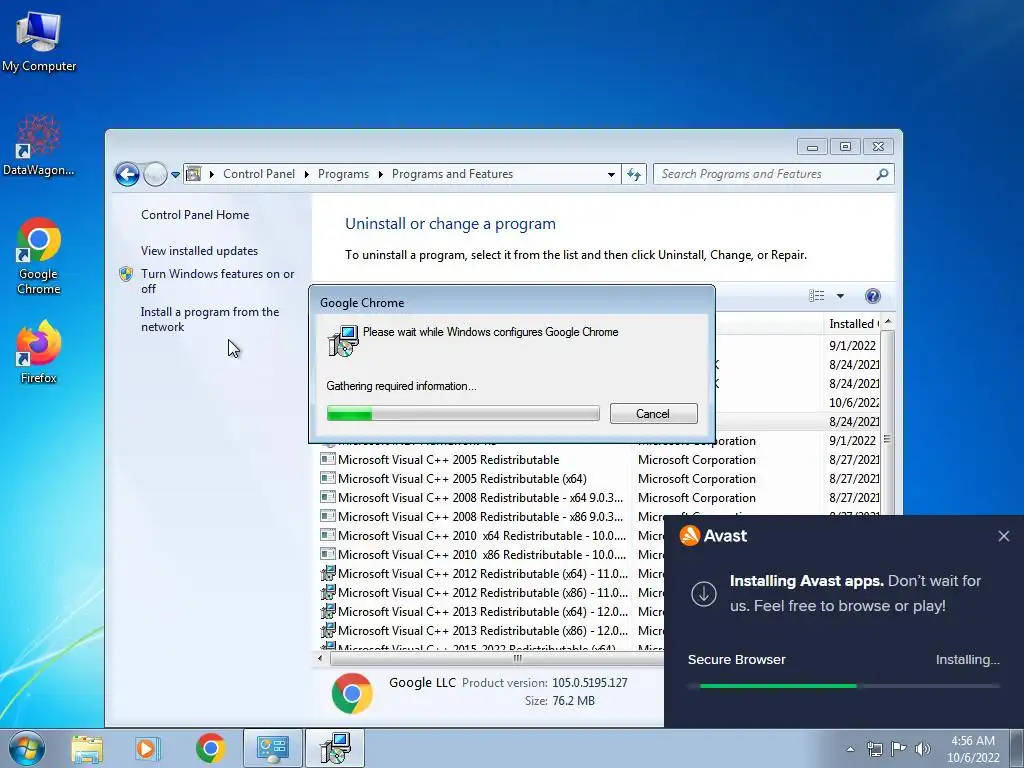Viewport: 1024px width, 768px height.
Task: Click the Action Center flag tray icon
Action: (899, 749)
